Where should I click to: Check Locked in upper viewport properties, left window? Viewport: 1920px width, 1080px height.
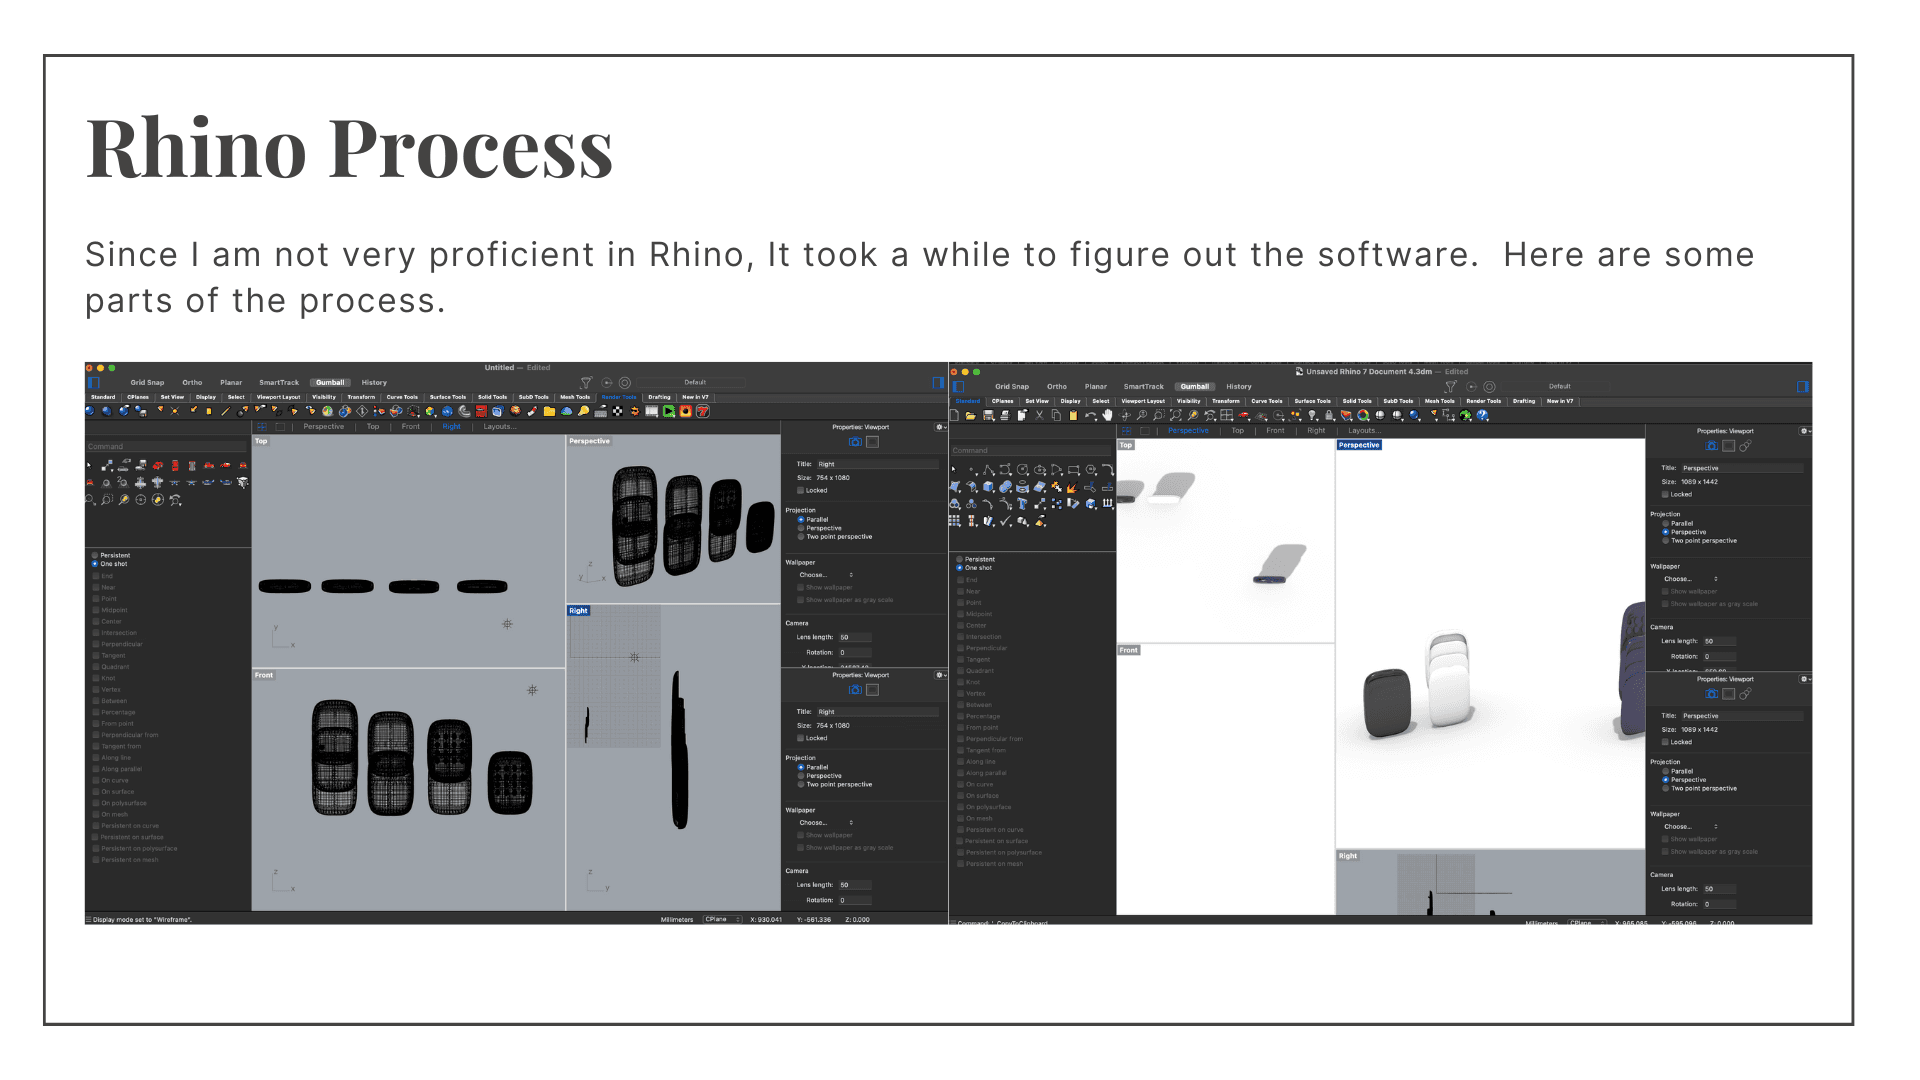(x=801, y=491)
